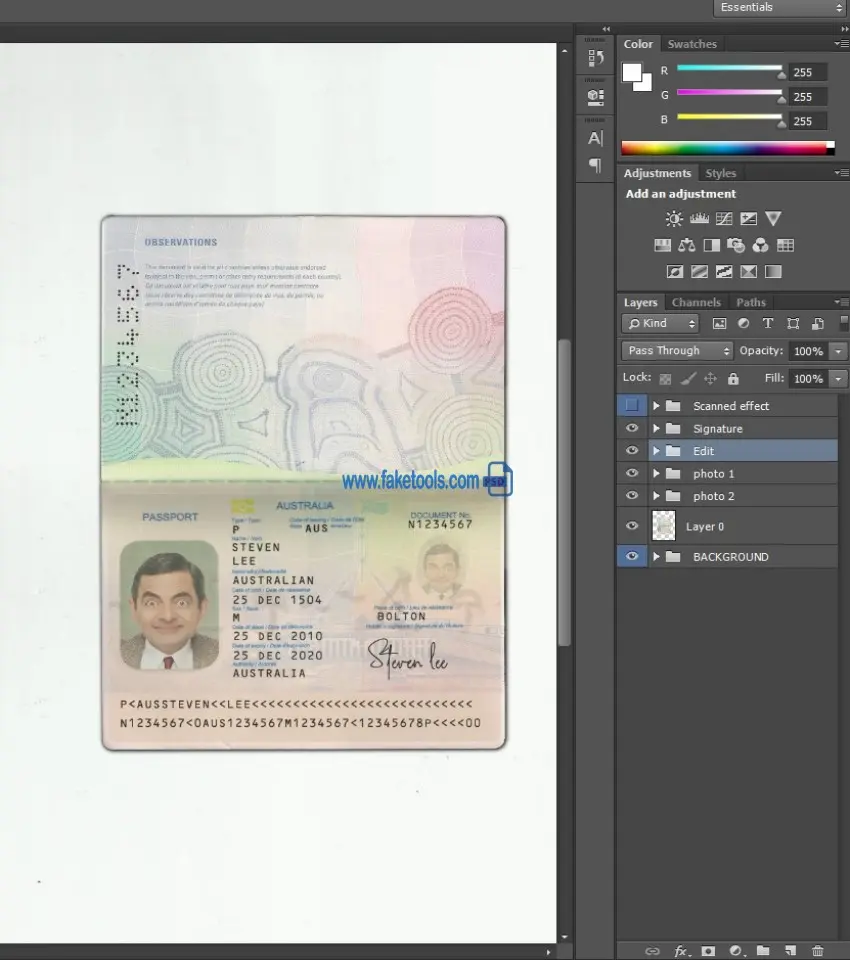Add a Brightness/Contrast adjustment

coord(674,219)
